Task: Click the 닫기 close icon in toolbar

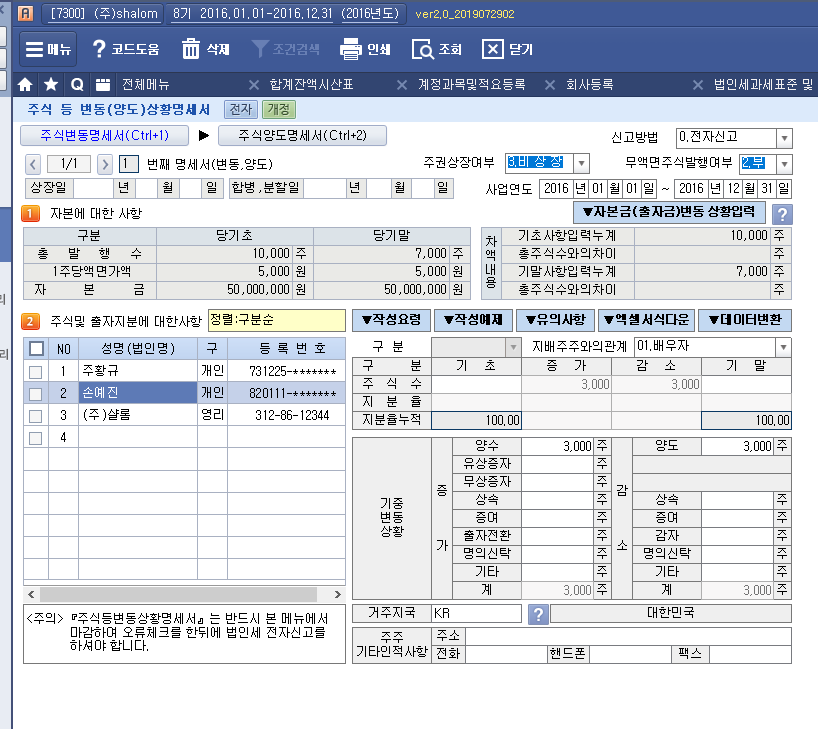Action: point(493,49)
